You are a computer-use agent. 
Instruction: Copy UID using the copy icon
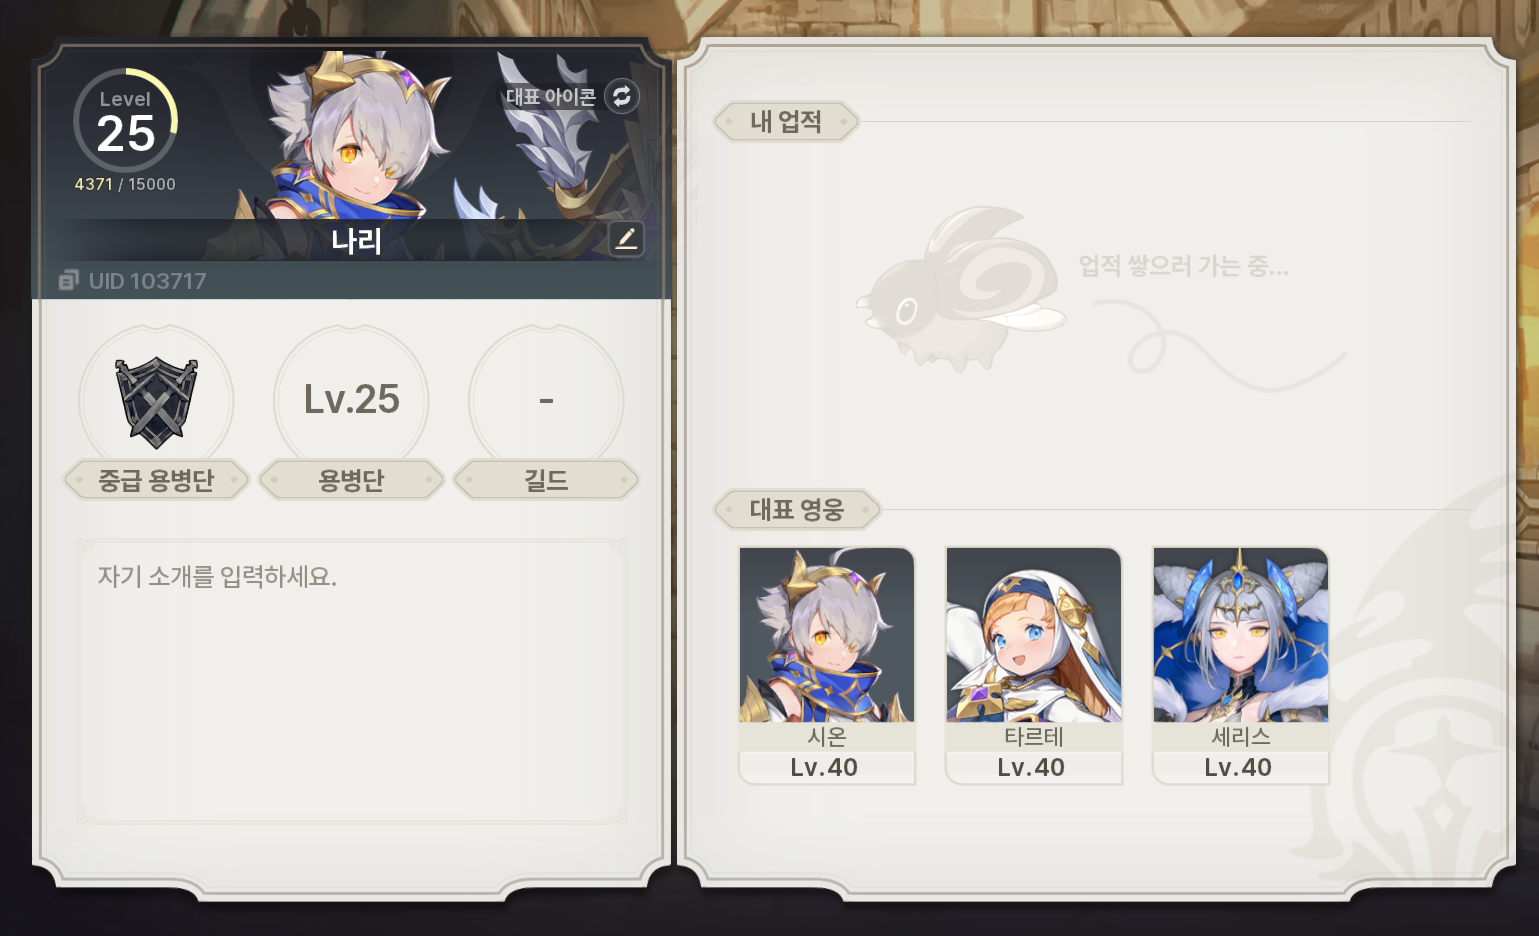68,281
